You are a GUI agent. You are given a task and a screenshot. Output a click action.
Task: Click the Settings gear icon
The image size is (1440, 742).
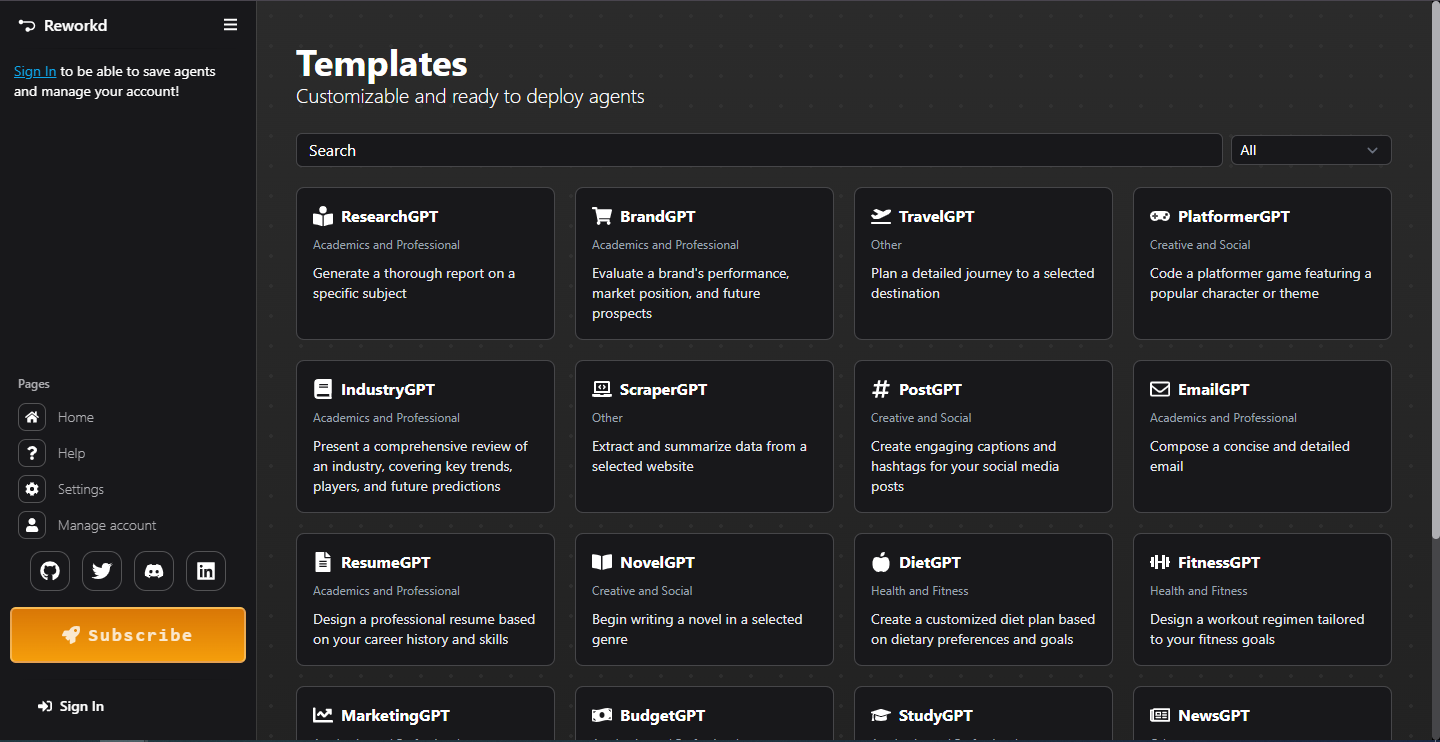coord(32,489)
